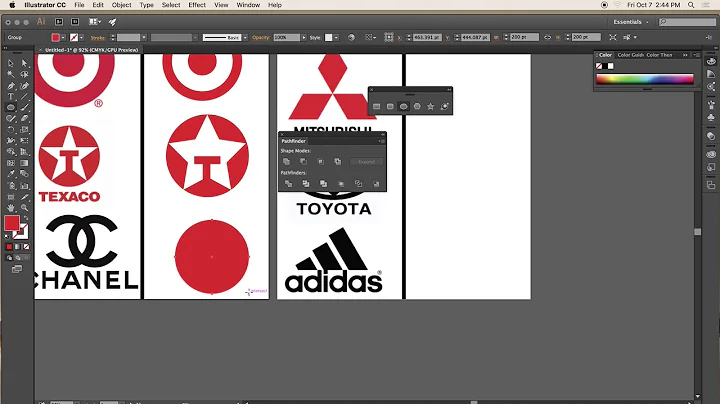Select the Hand tool
The width and height of the screenshot is (720, 404).
point(11,208)
